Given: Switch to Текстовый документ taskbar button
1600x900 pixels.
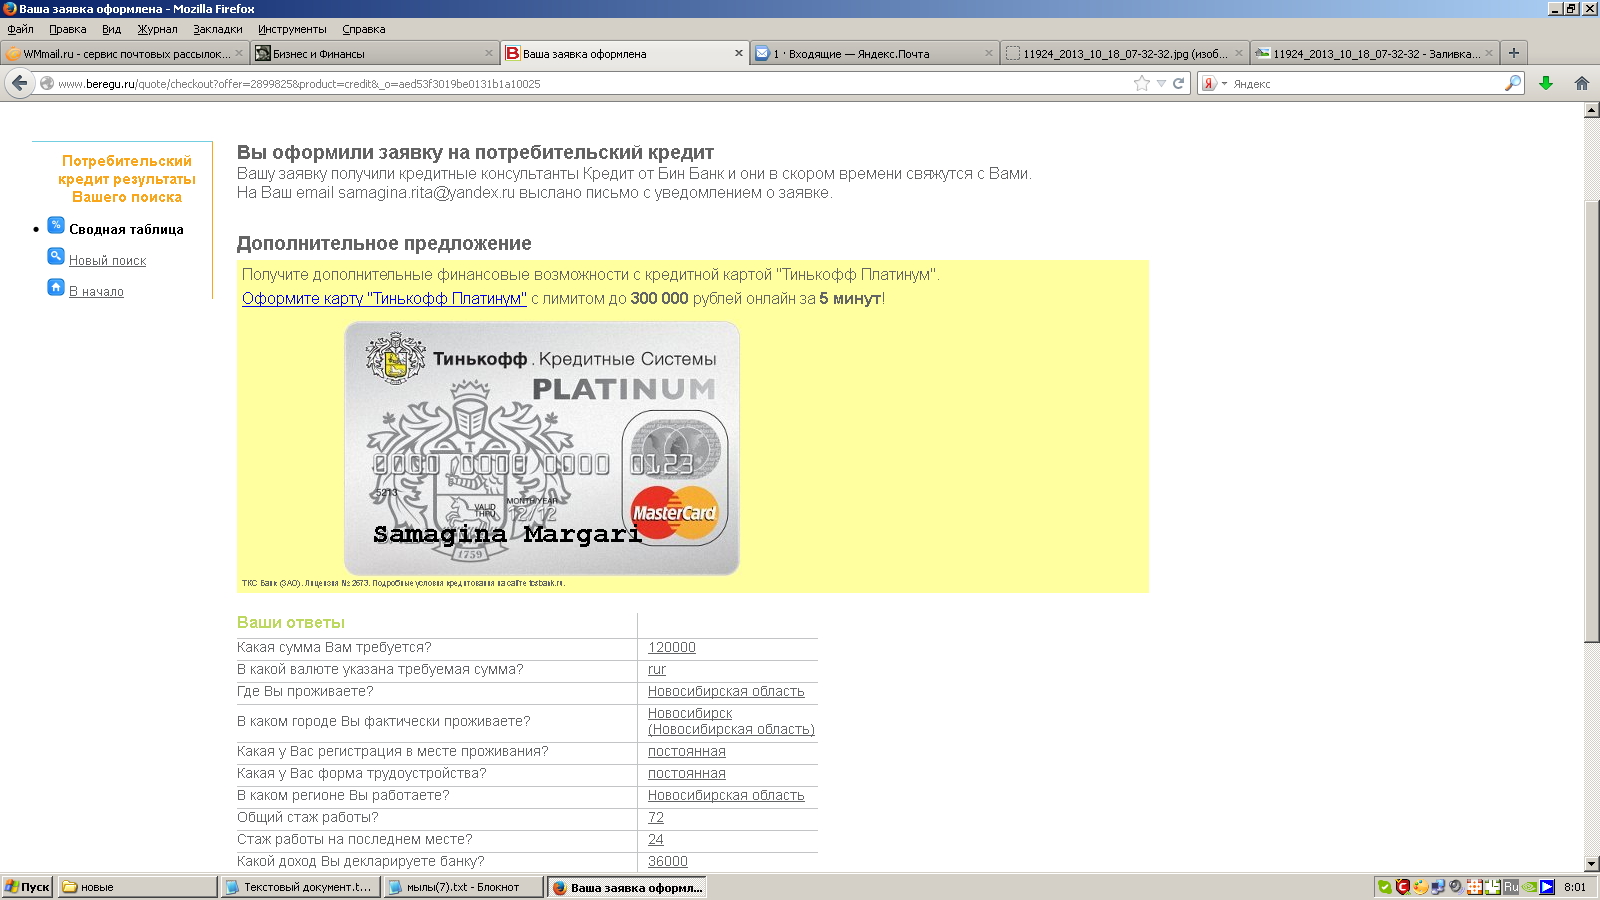Looking at the screenshot, I should [300, 887].
